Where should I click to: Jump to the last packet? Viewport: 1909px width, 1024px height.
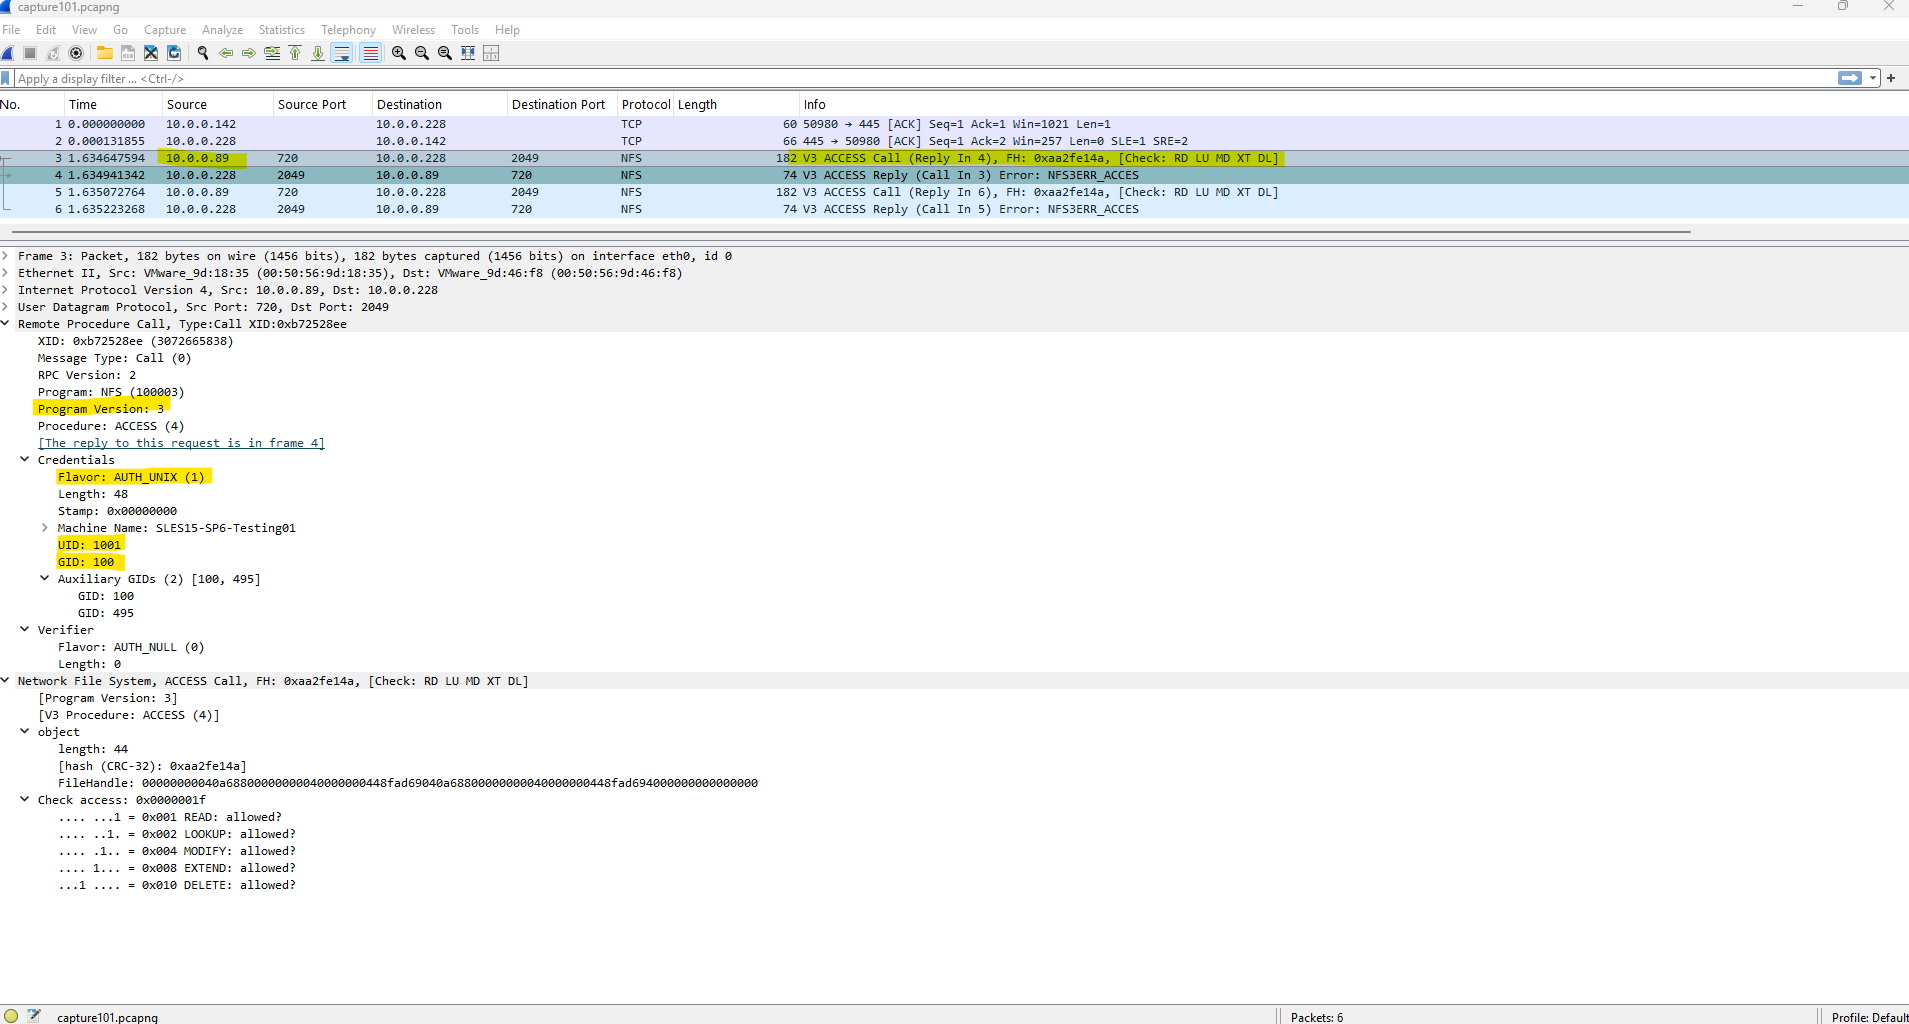(x=318, y=53)
